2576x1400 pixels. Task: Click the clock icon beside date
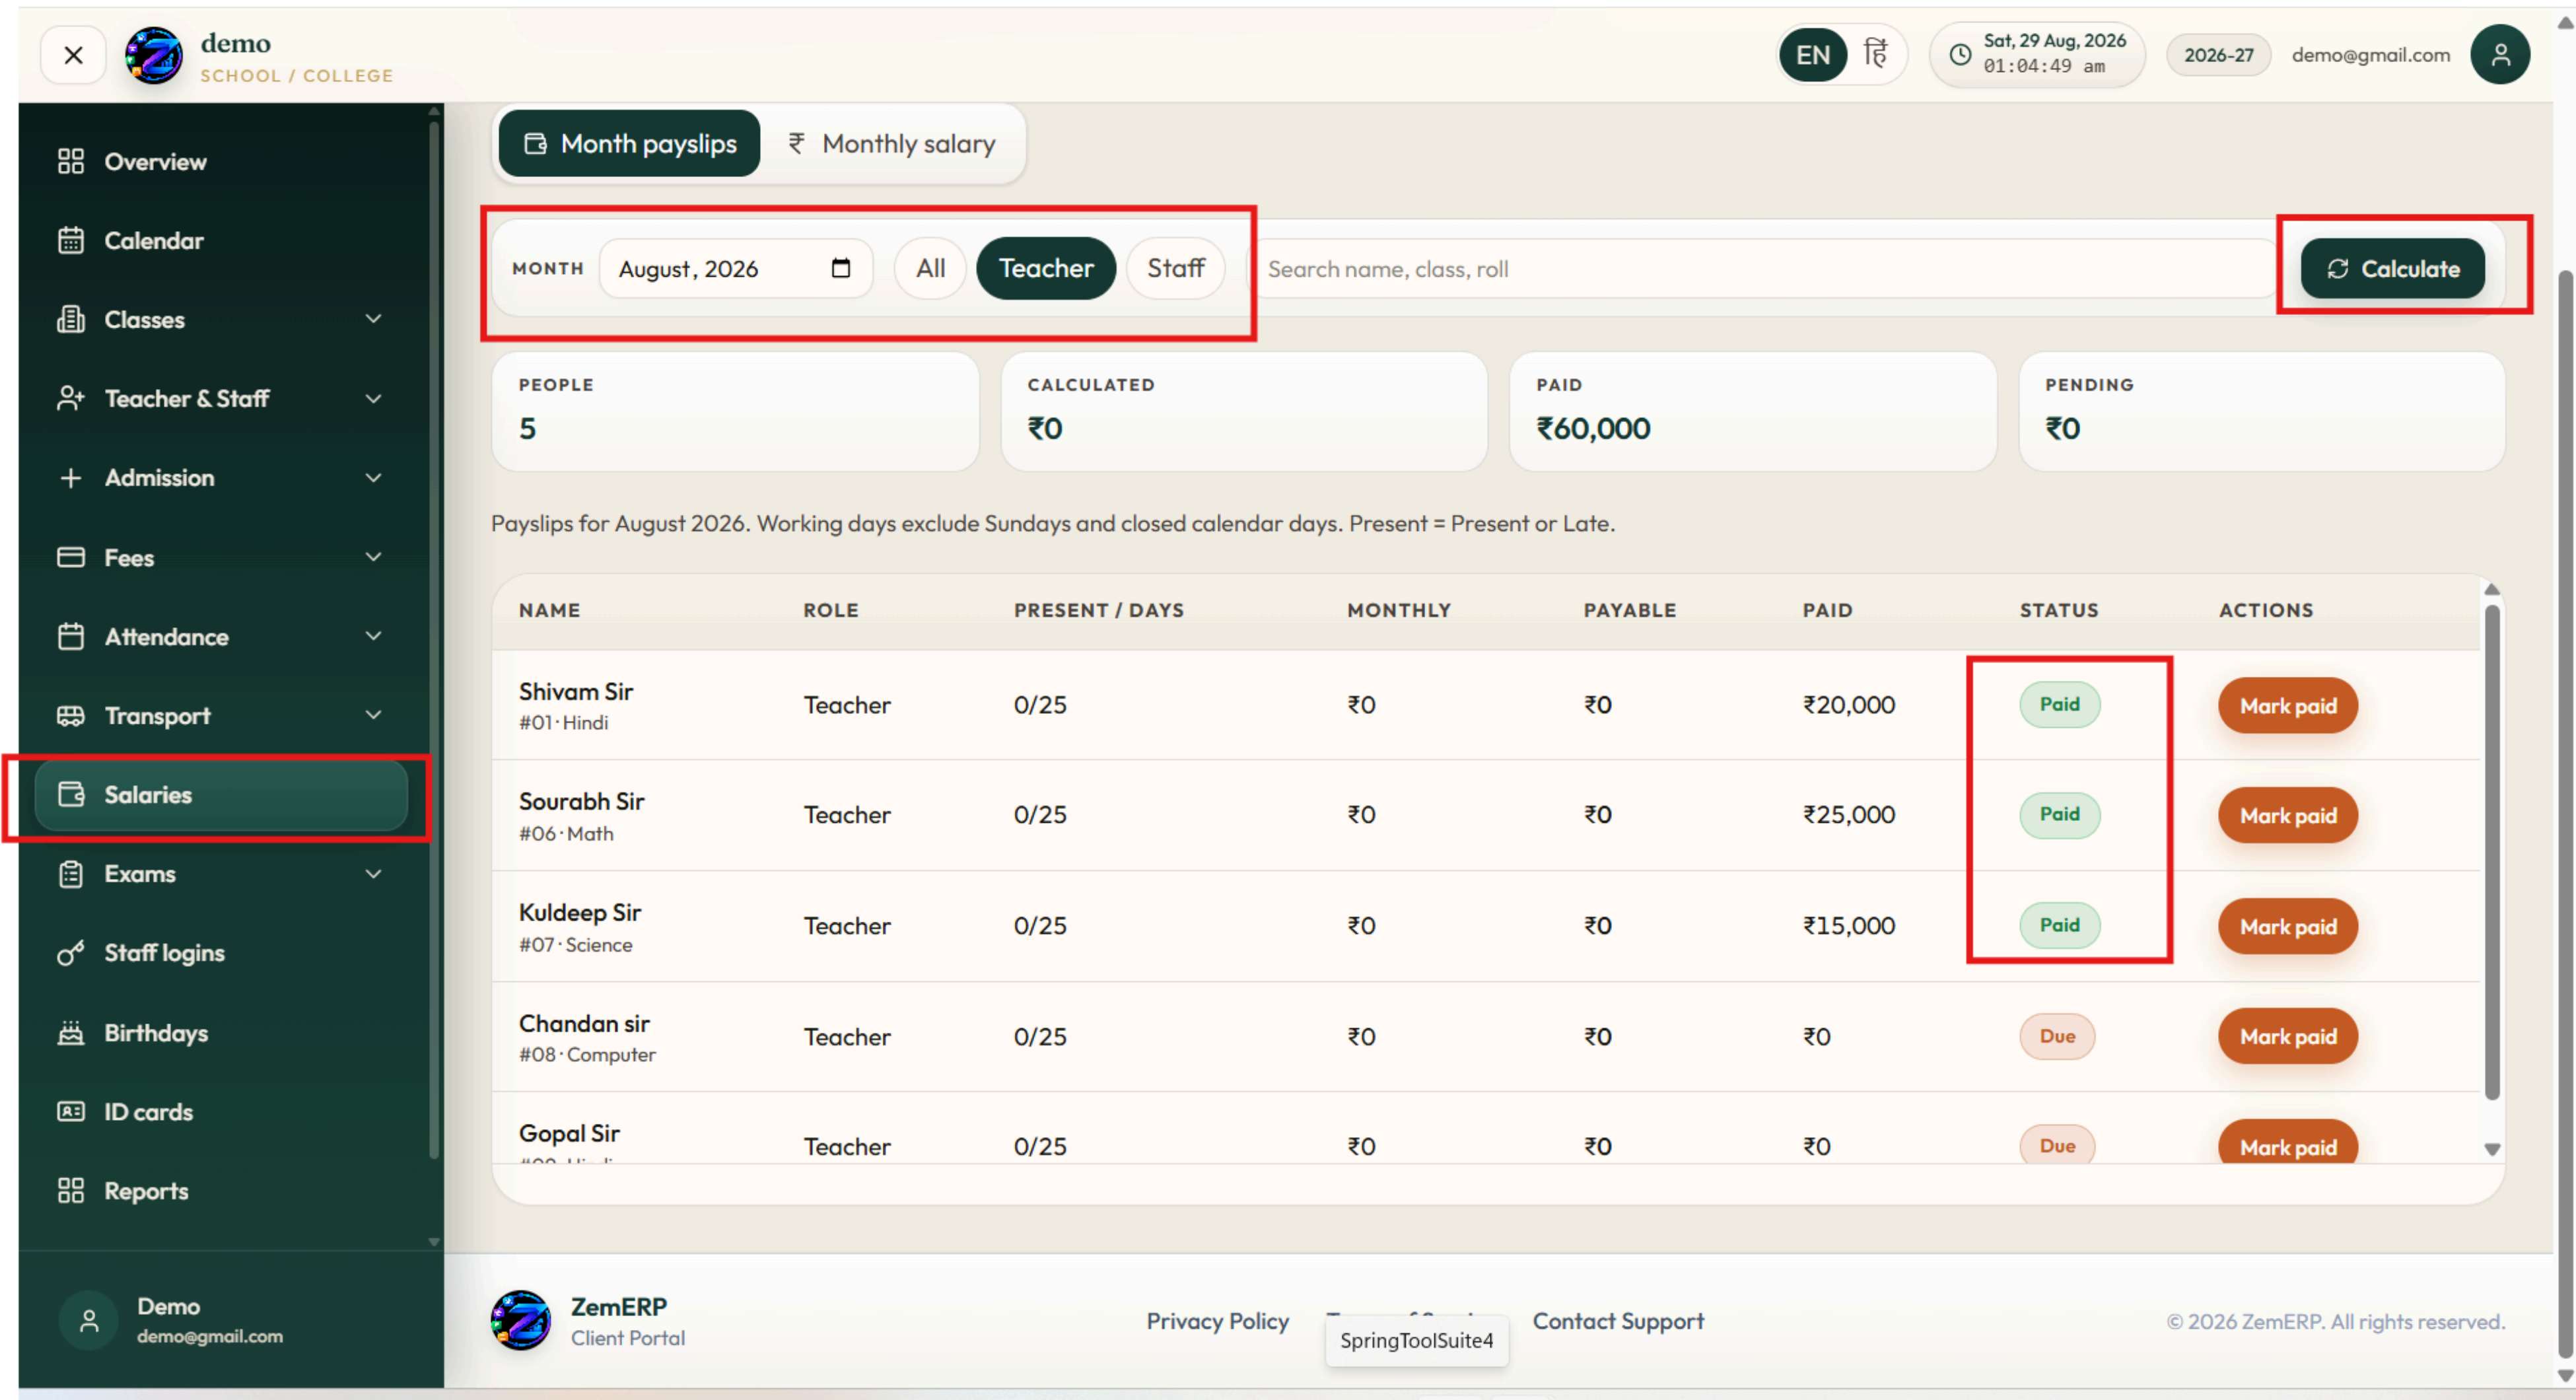pyautogui.click(x=1960, y=54)
